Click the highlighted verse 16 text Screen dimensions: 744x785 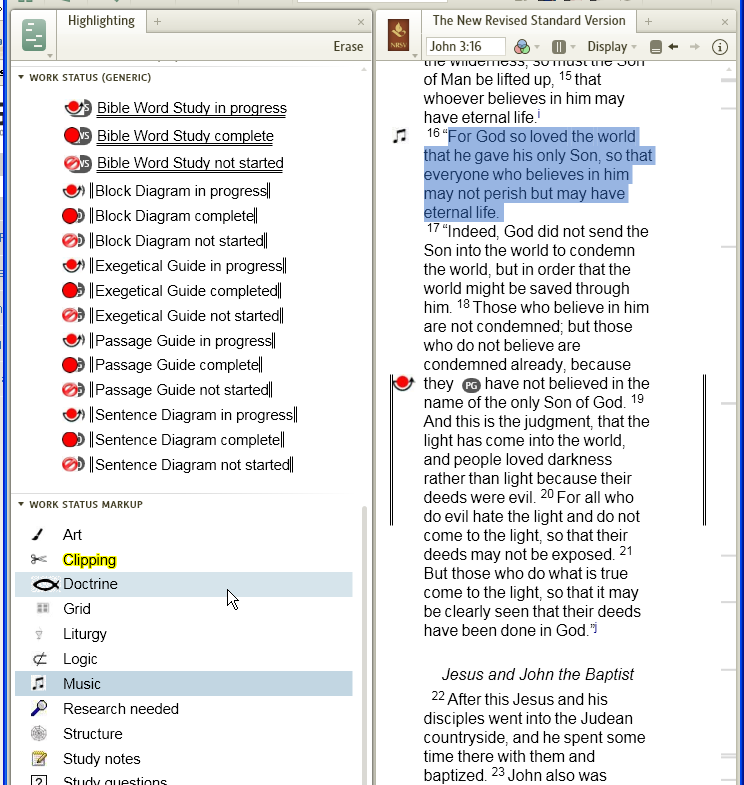pyautogui.click(x=538, y=174)
